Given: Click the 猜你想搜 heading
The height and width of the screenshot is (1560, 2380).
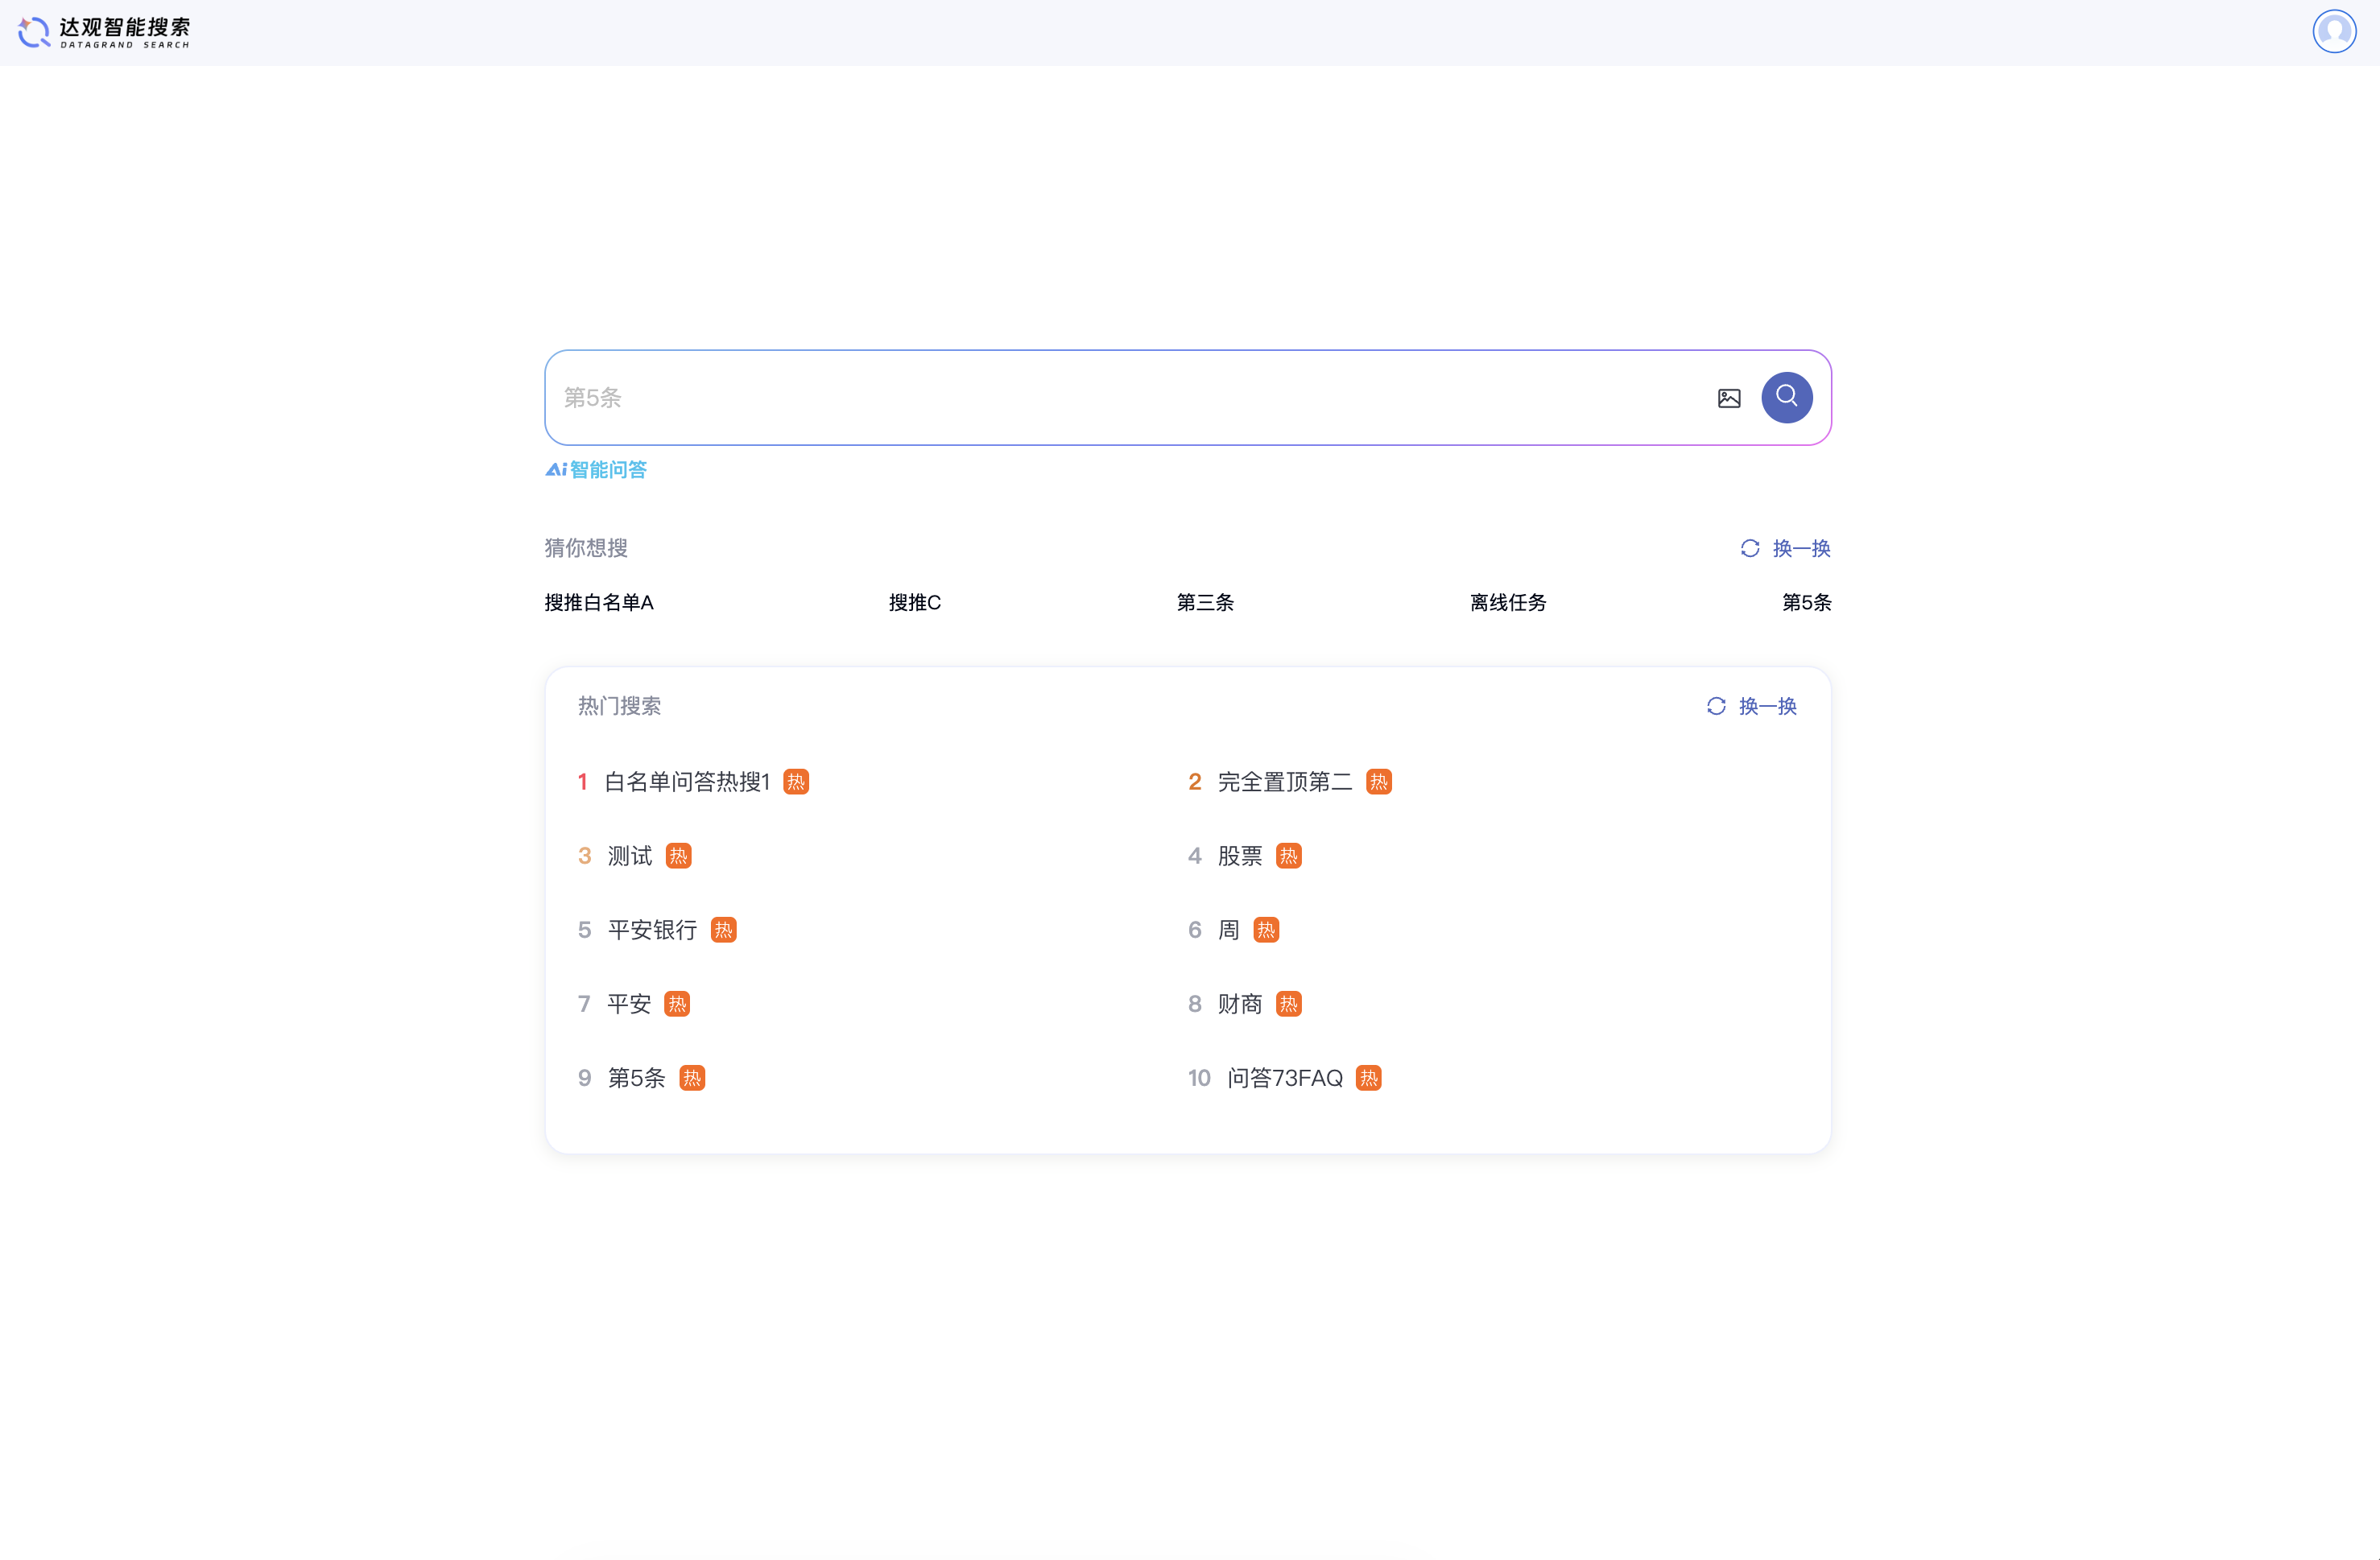Looking at the screenshot, I should pyautogui.click(x=586, y=548).
